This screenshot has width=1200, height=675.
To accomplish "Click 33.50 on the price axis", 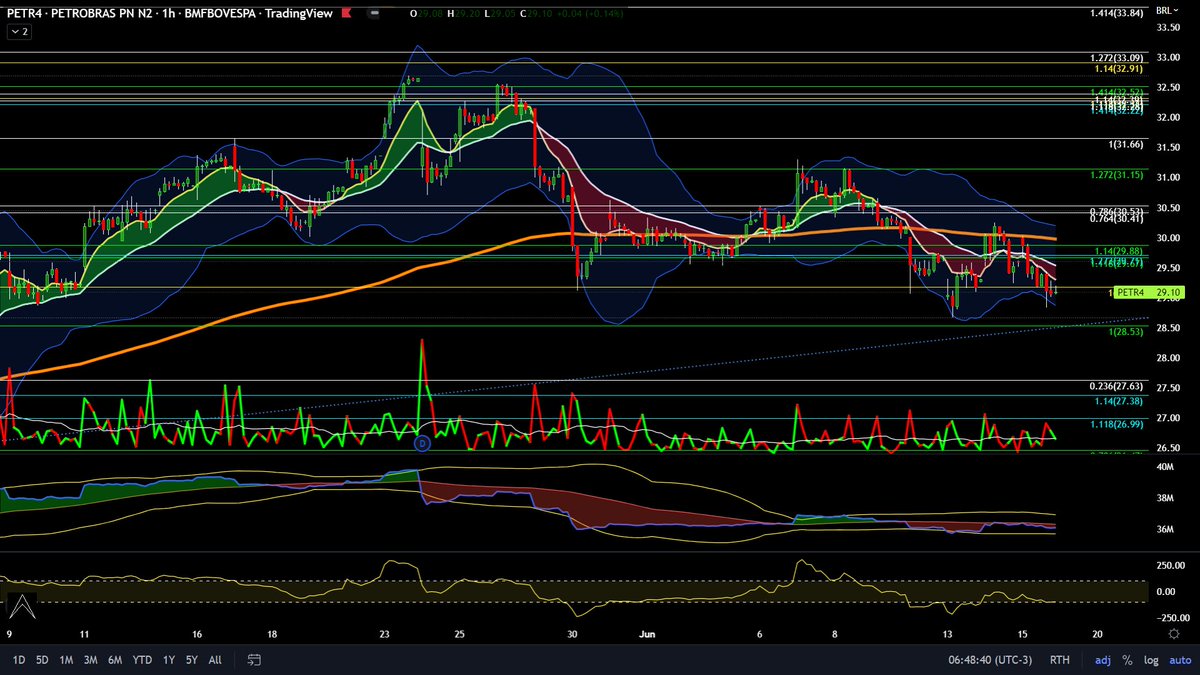I will click(x=1168, y=27).
